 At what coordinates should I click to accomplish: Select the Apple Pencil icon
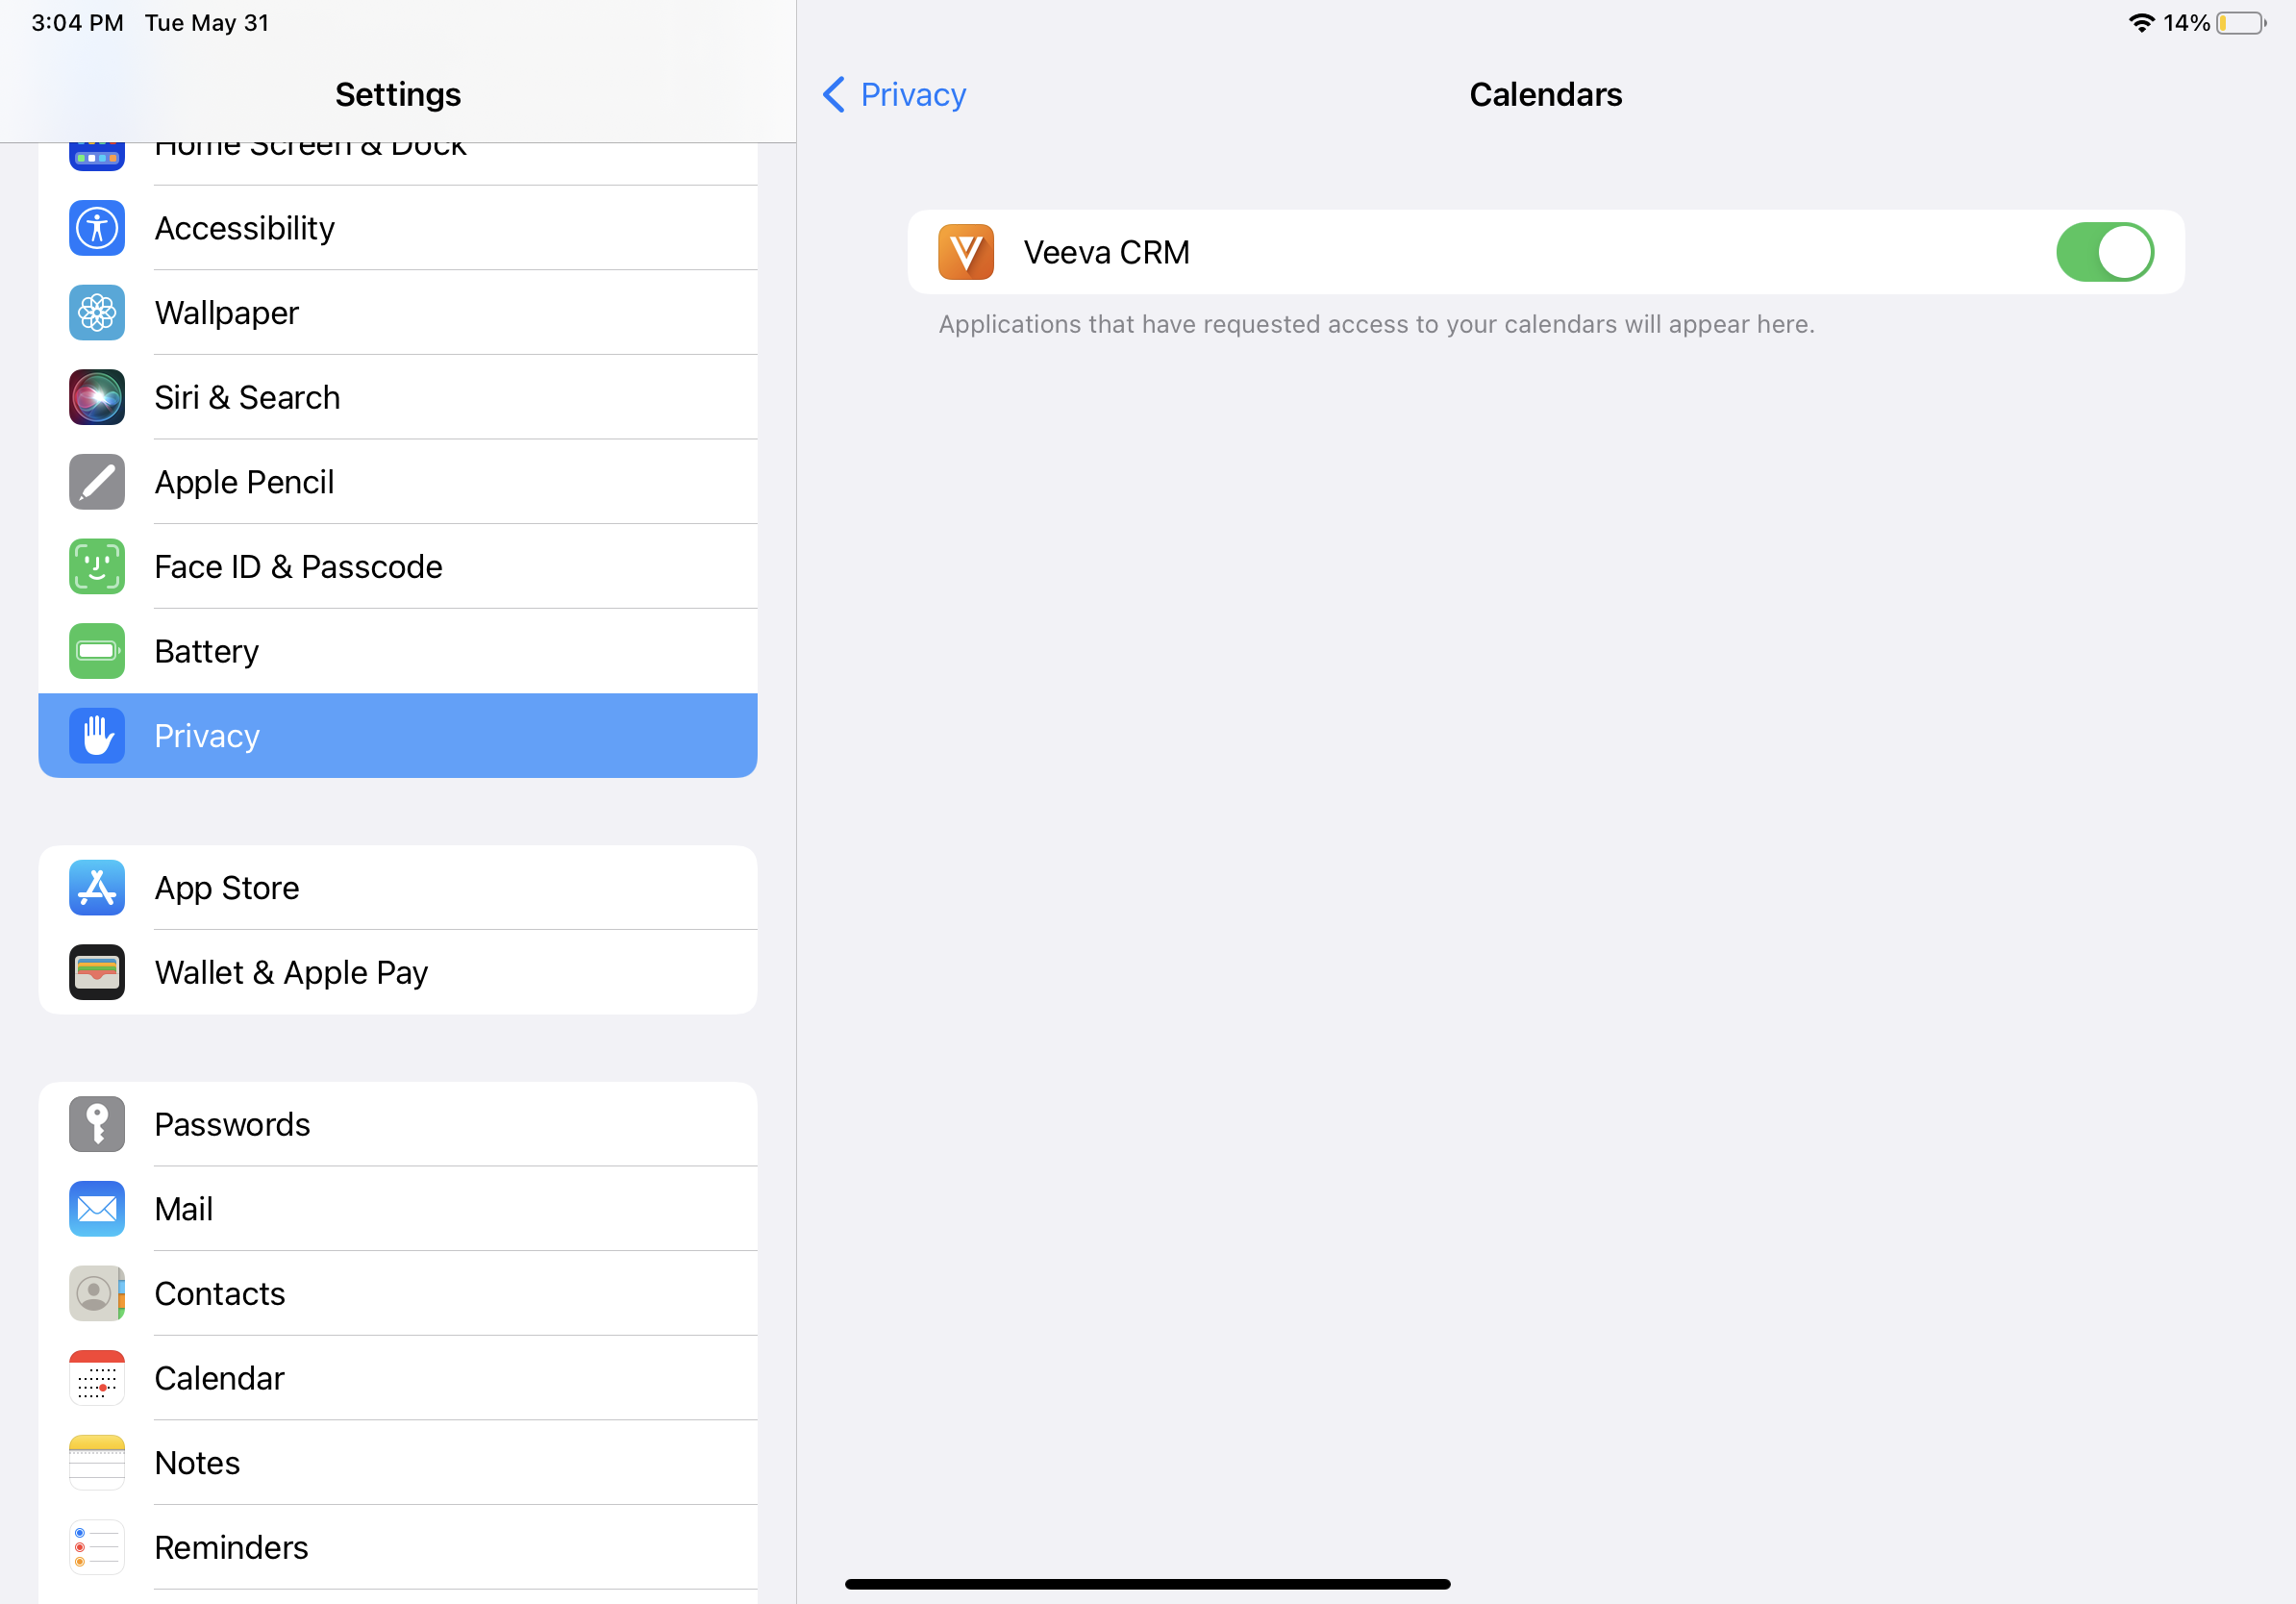pyautogui.click(x=97, y=482)
